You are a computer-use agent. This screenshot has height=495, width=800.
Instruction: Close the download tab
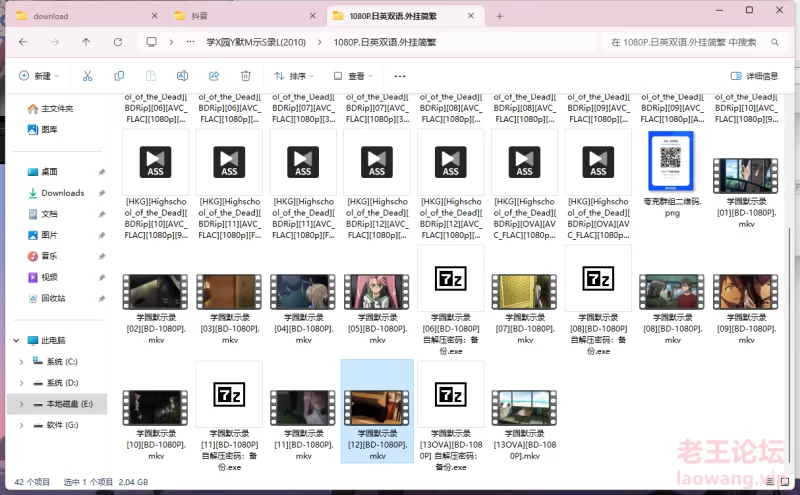tap(155, 16)
